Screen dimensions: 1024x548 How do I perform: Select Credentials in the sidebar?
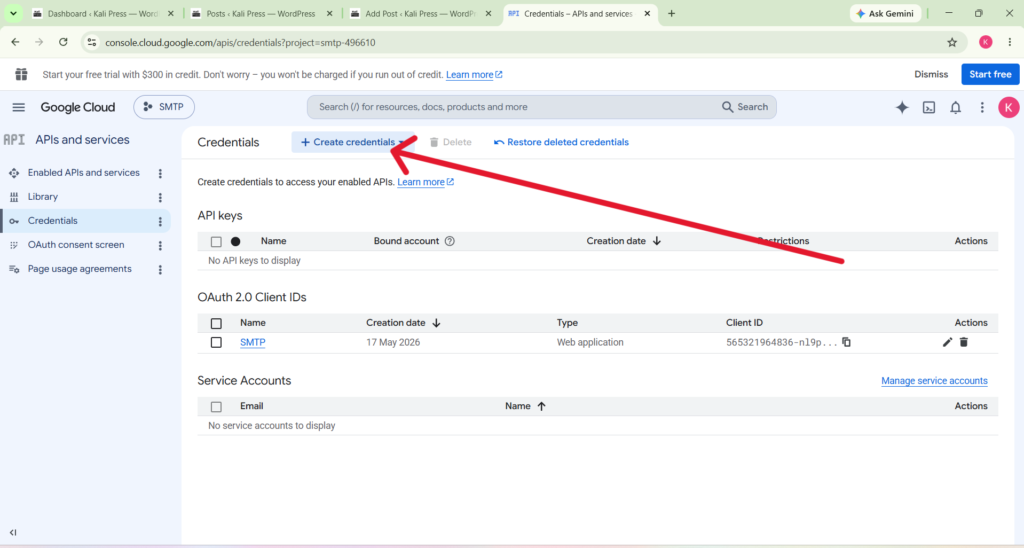[52, 221]
